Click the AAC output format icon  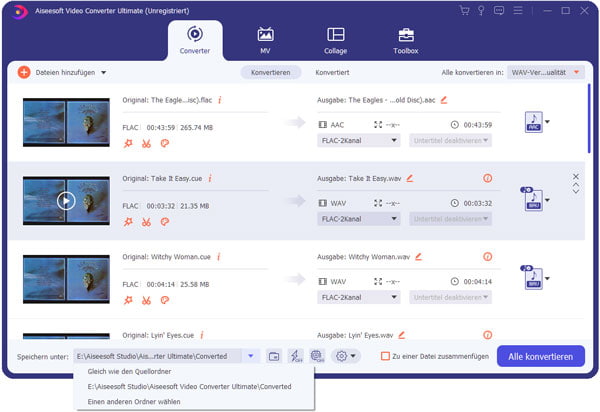[x=531, y=122]
